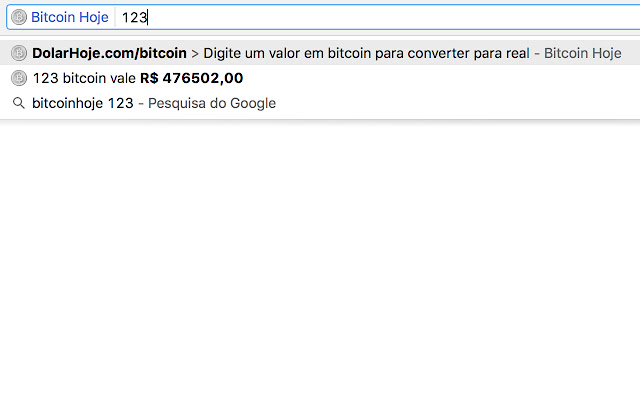Click the coin icon beside '123 bitcoin vale'
This screenshot has height=400, width=640.
tap(19, 78)
